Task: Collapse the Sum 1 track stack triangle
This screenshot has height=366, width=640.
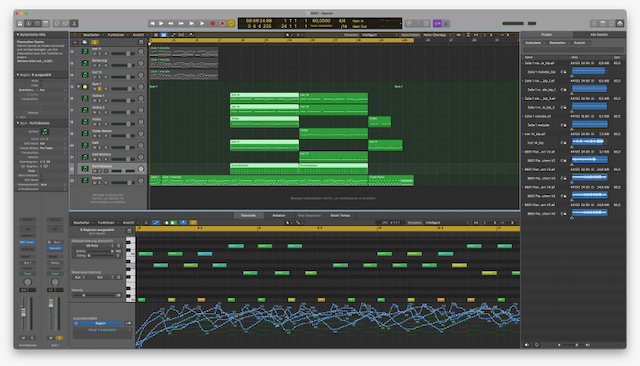Action: click(x=78, y=87)
